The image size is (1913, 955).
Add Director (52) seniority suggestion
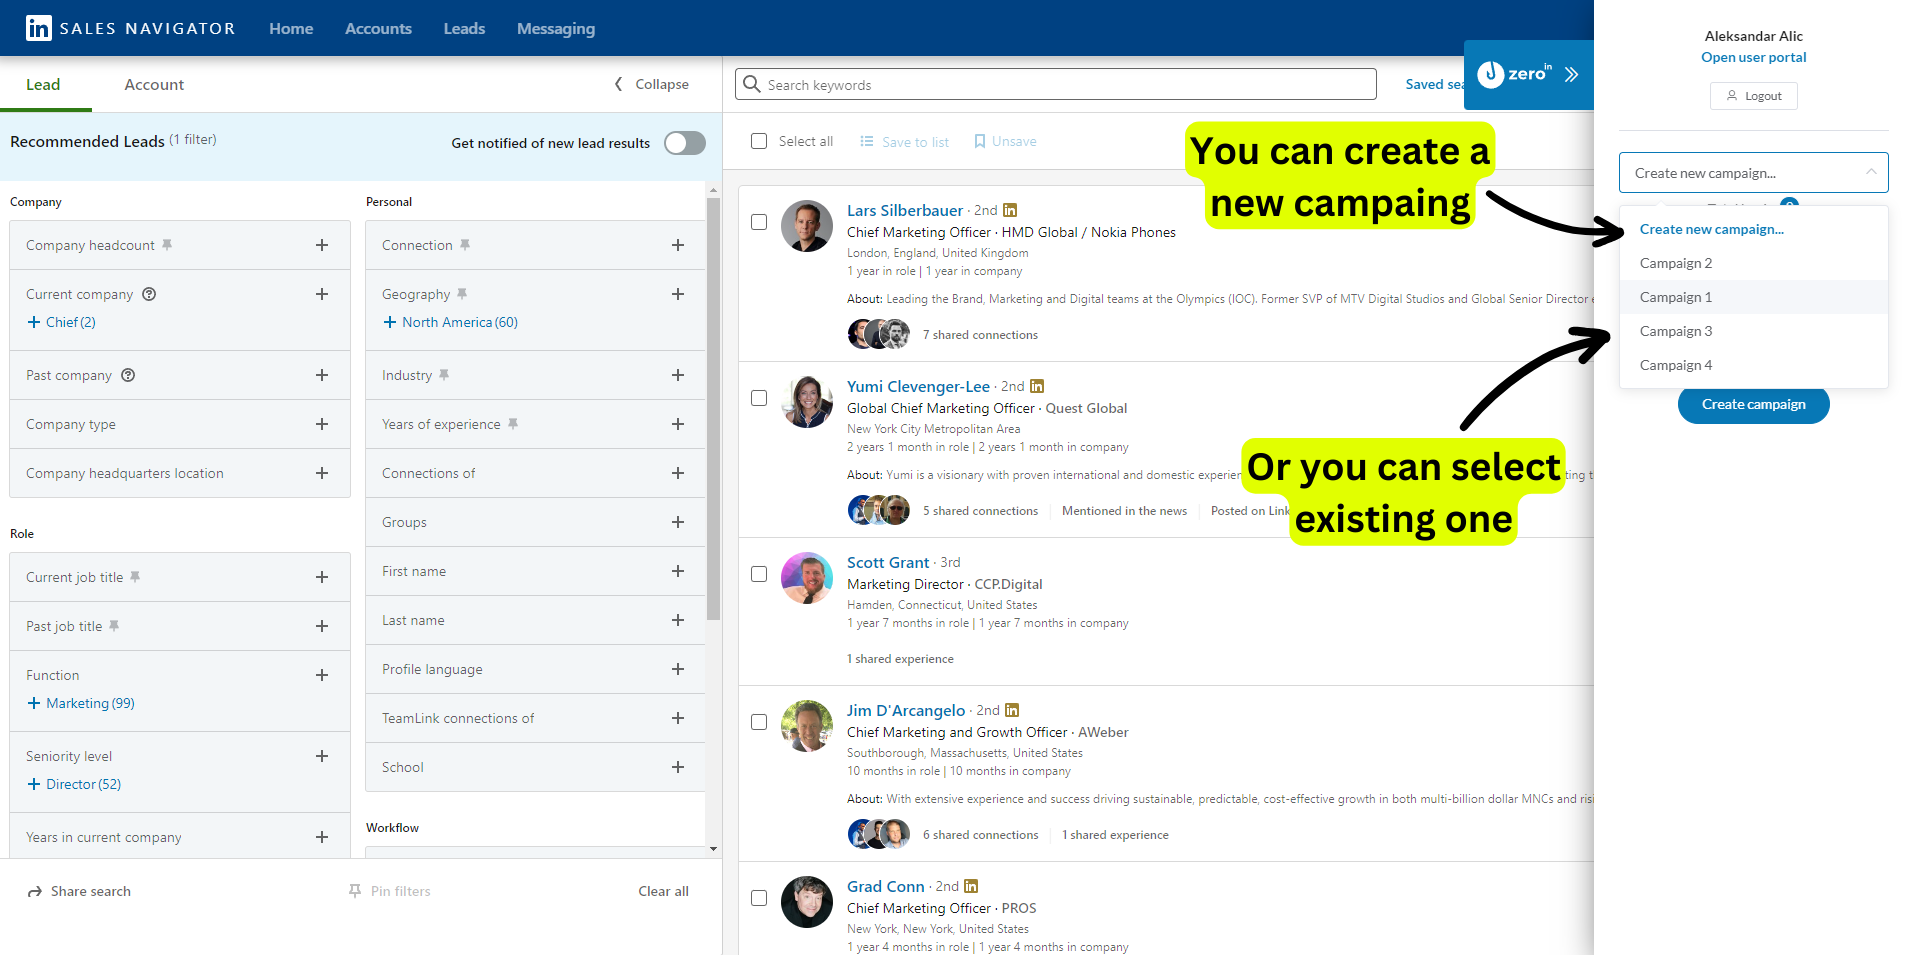click(x=74, y=784)
